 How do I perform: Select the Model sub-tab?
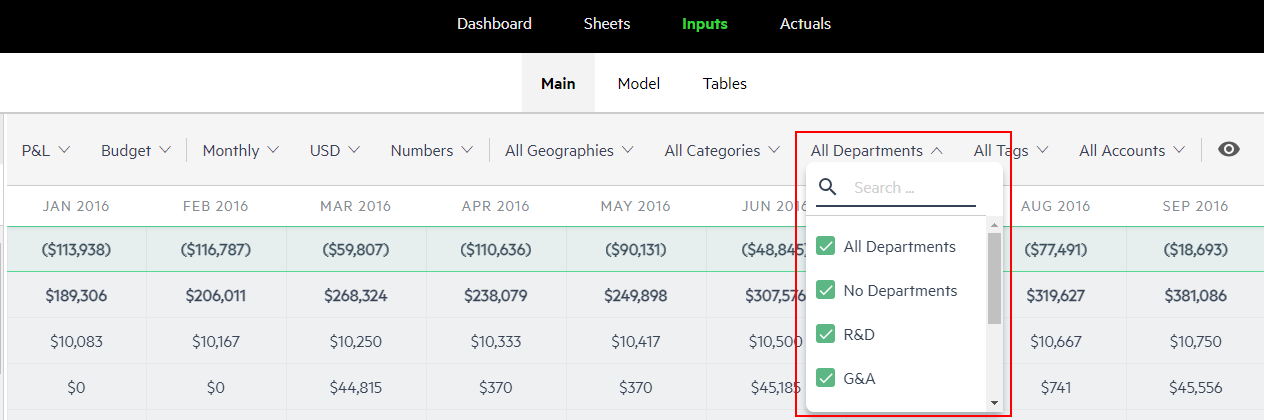639,83
